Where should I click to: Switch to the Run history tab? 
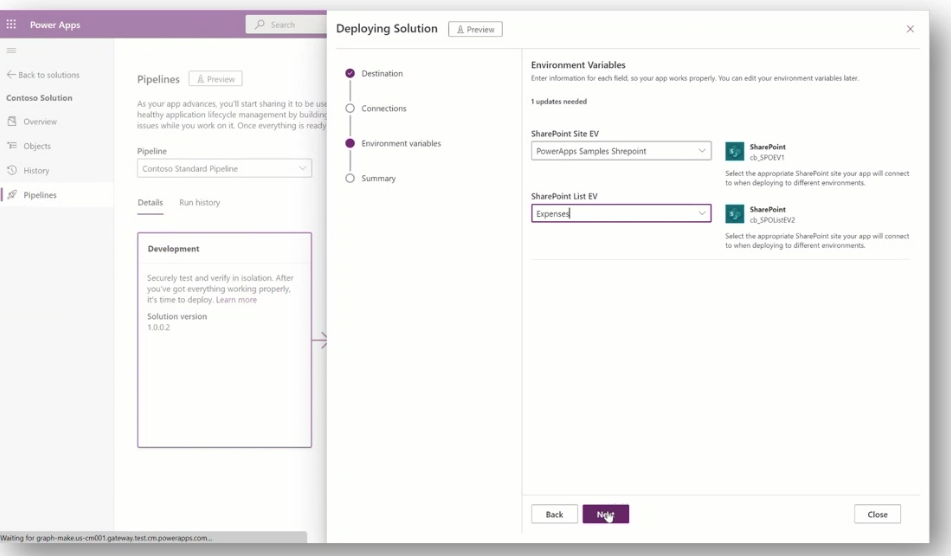(x=200, y=203)
